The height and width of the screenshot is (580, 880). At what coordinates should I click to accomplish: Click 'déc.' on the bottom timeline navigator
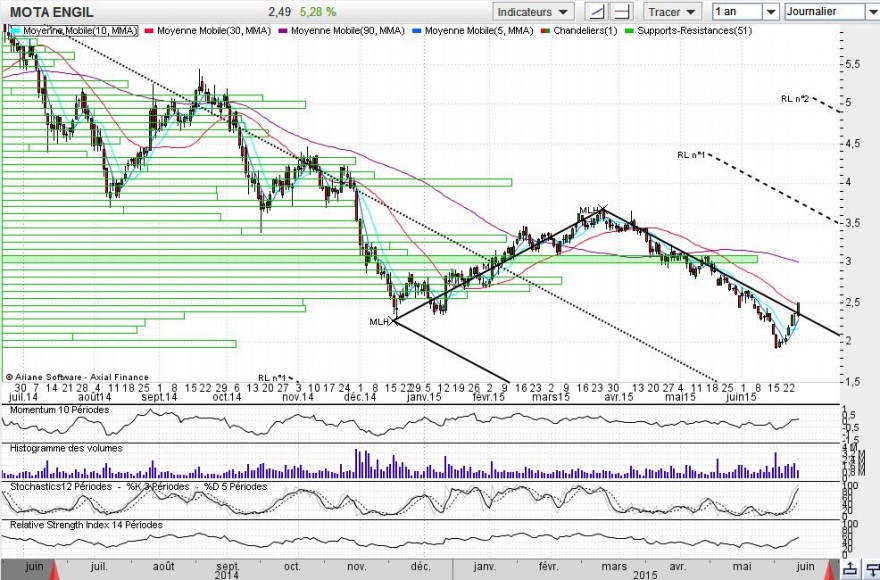[x=420, y=566]
